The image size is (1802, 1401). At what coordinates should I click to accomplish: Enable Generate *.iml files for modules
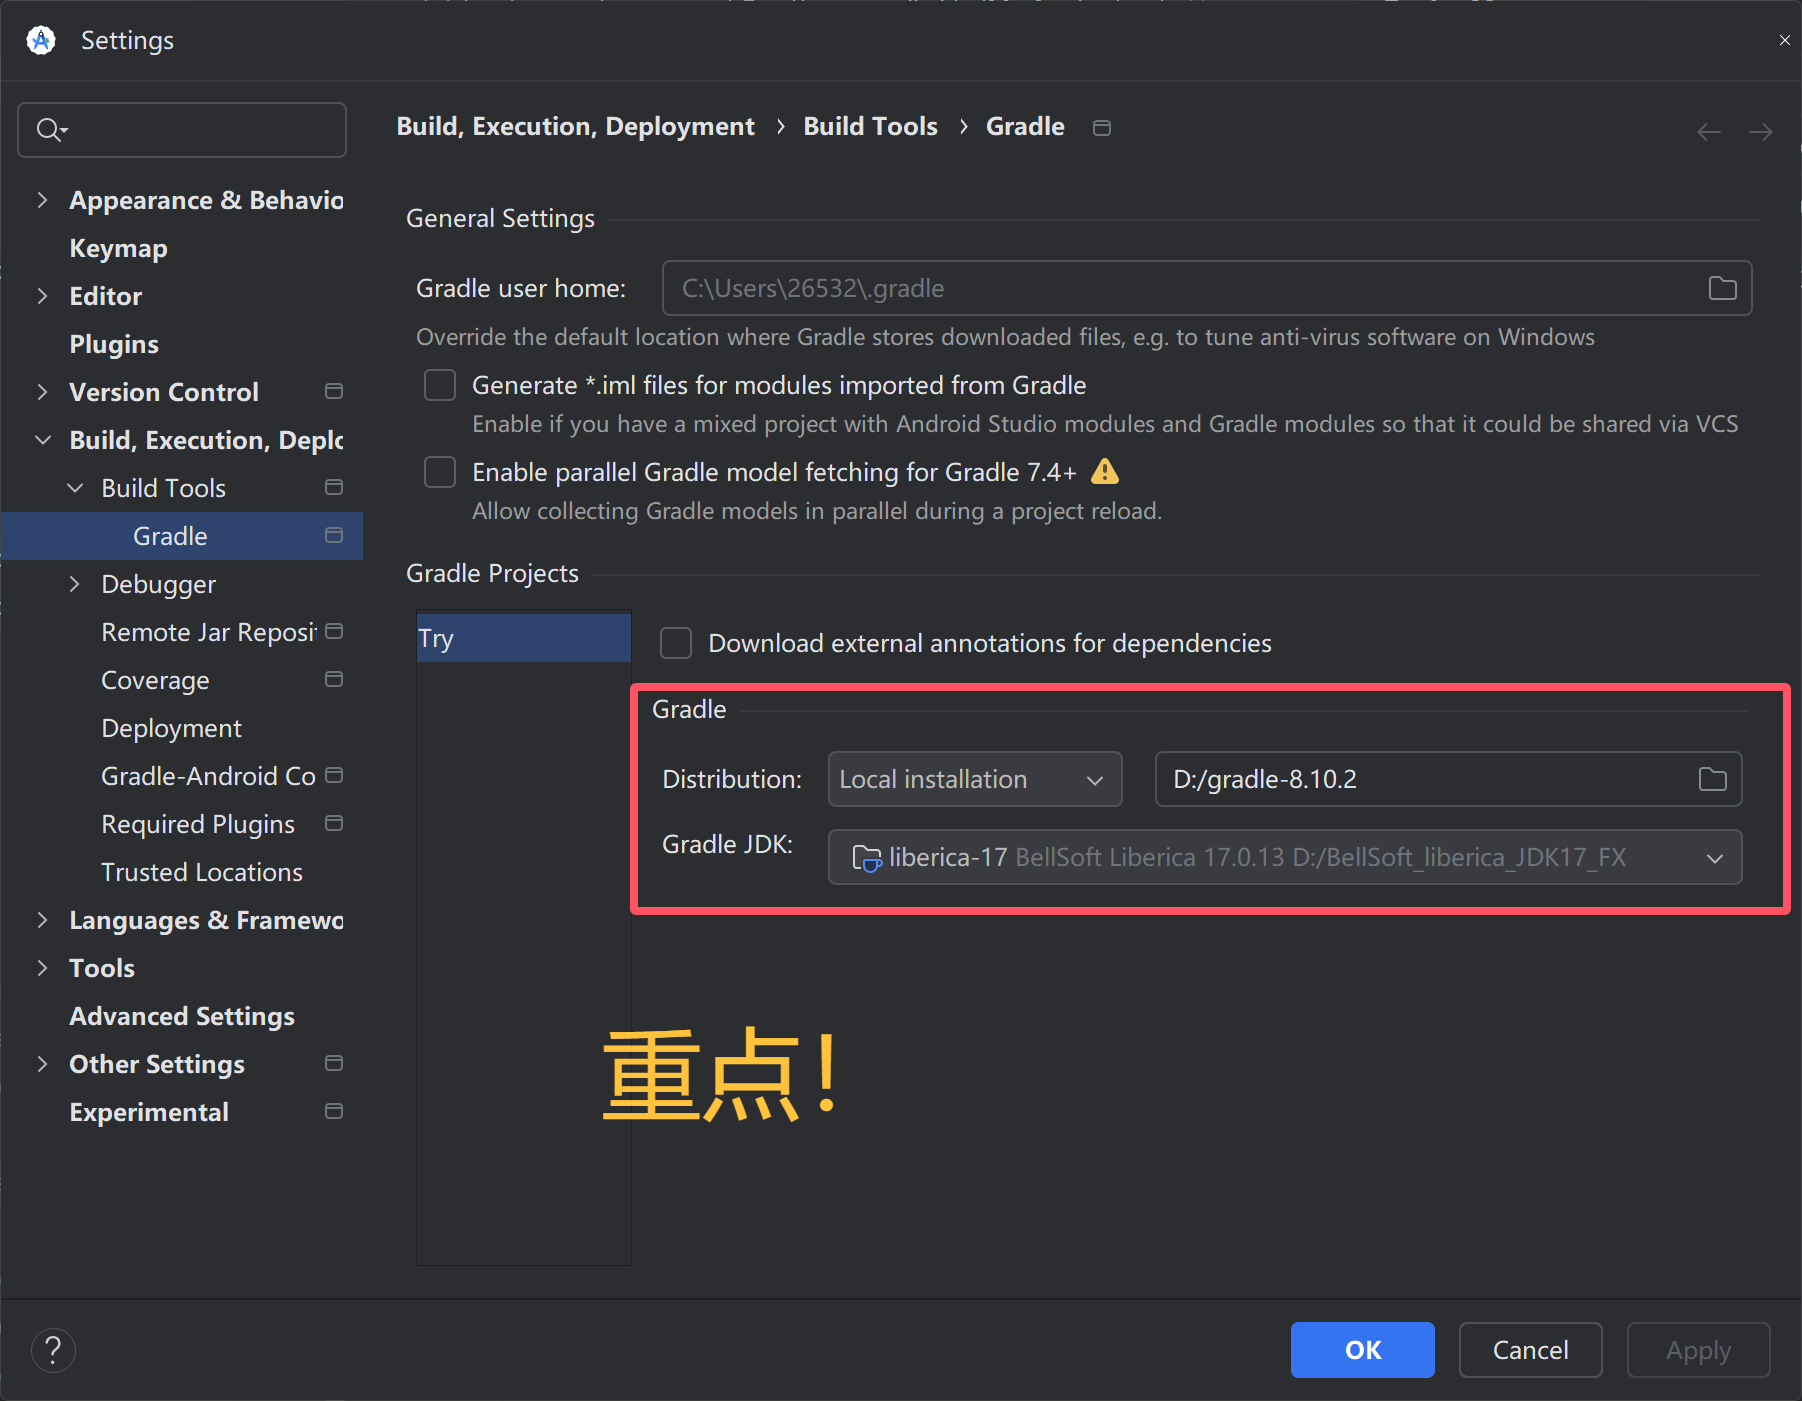[440, 385]
